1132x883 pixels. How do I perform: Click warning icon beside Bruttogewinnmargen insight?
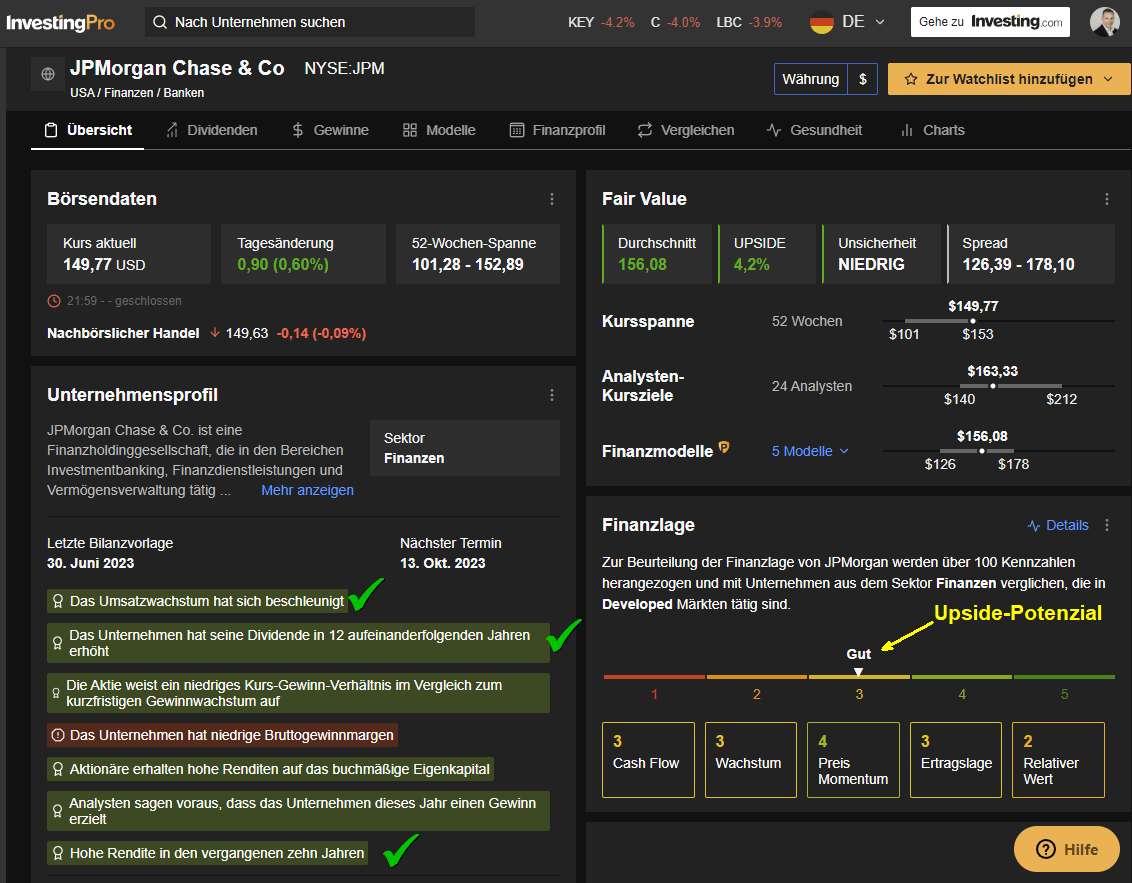(58, 736)
